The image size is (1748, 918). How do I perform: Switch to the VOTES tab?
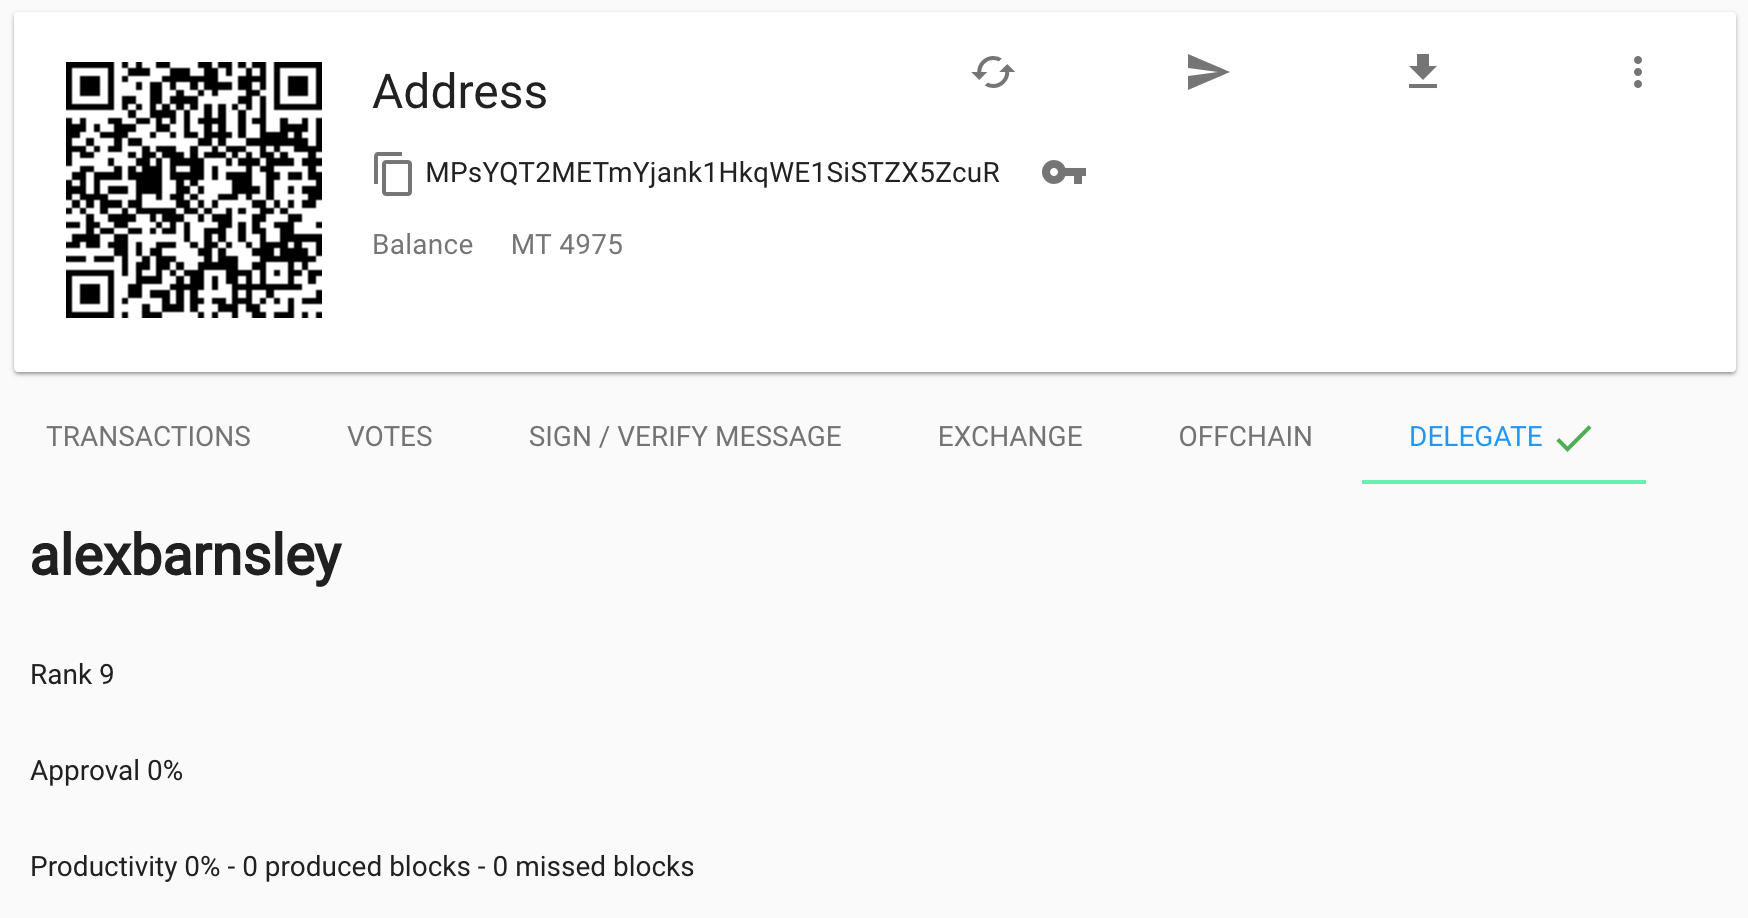coord(389,437)
